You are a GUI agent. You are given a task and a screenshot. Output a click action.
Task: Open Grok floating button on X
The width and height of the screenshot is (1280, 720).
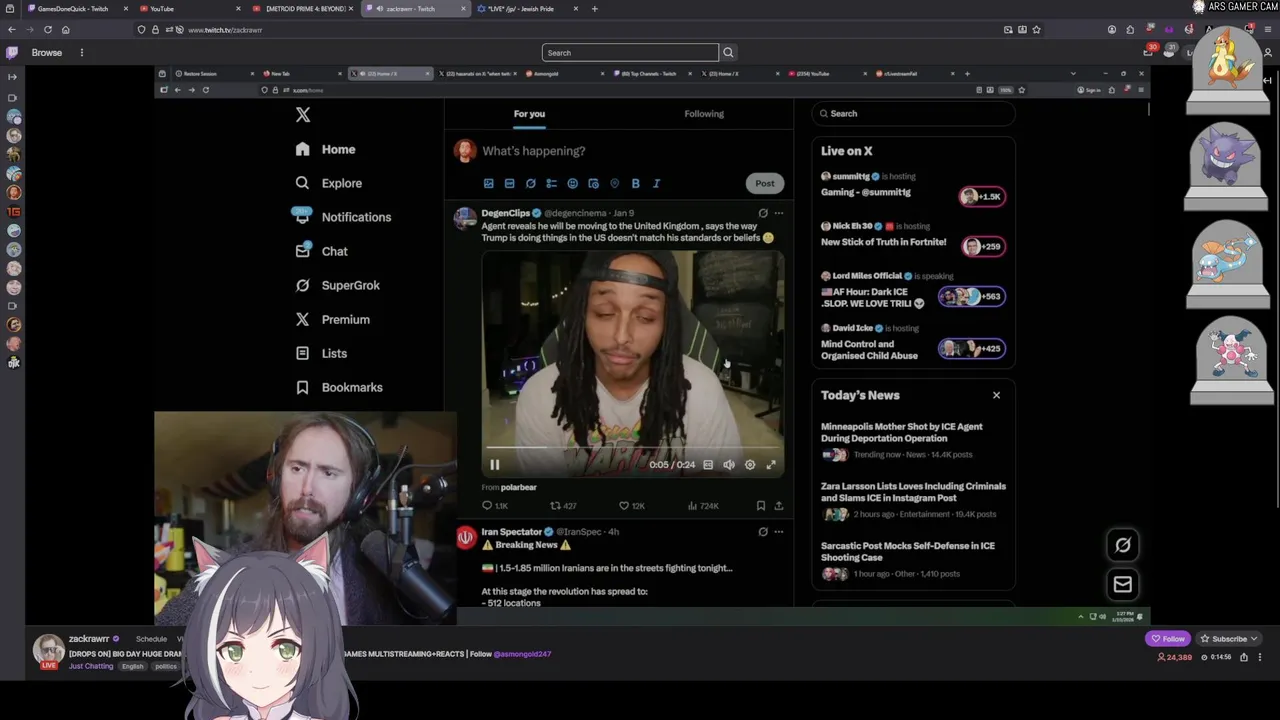point(1123,545)
